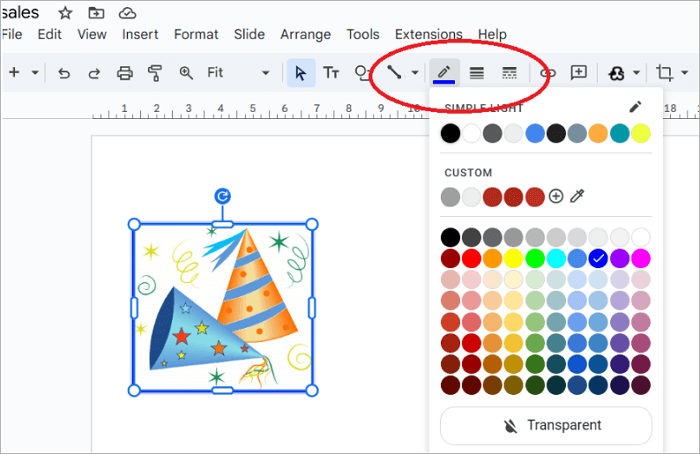700x454 pixels.
Task: Open the border dash style tool
Action: tap(509, 73)
